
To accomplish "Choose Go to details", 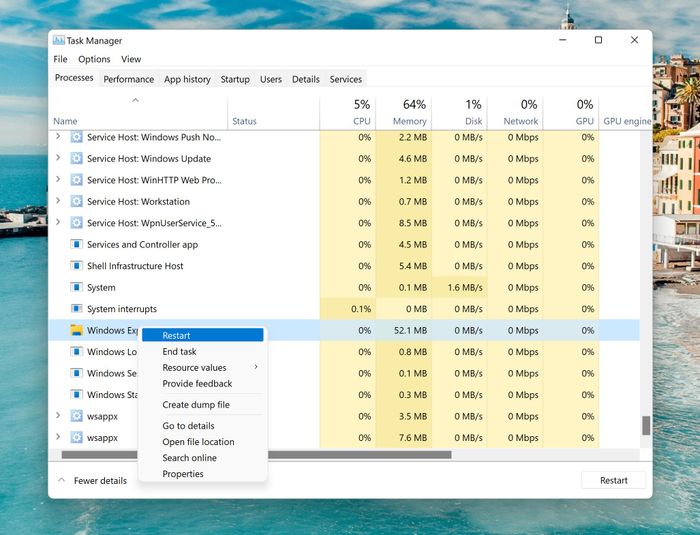I will click(203, 426).
